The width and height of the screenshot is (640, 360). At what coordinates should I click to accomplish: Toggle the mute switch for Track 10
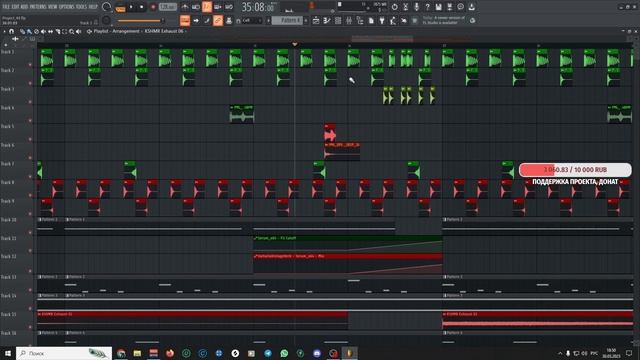click(x=30, y=232)
